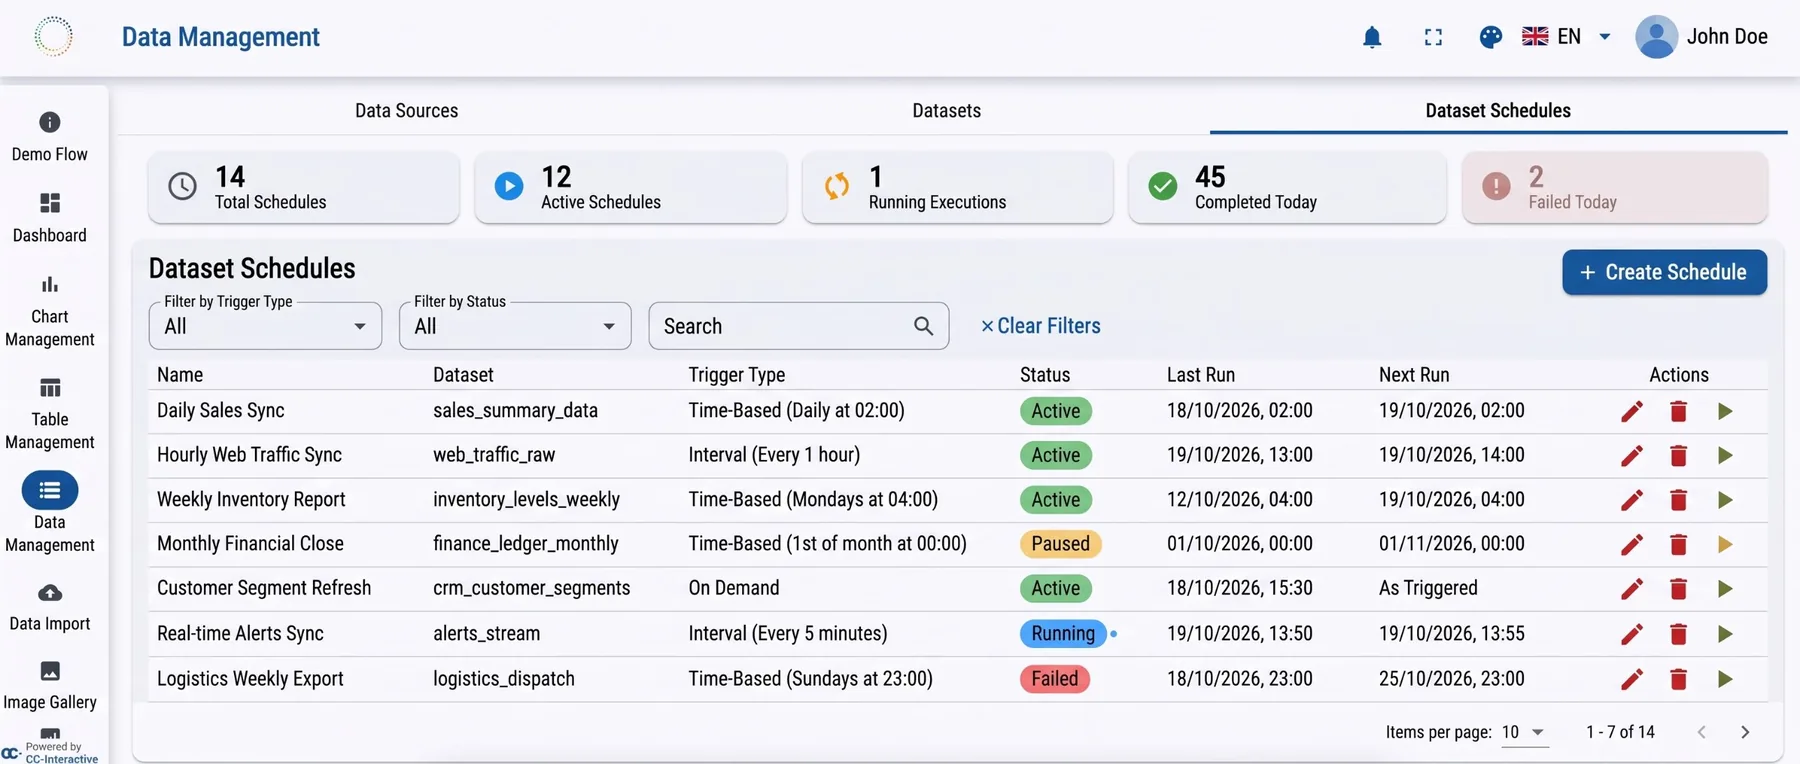Select Data Management in sidebar

pos(50,512)
